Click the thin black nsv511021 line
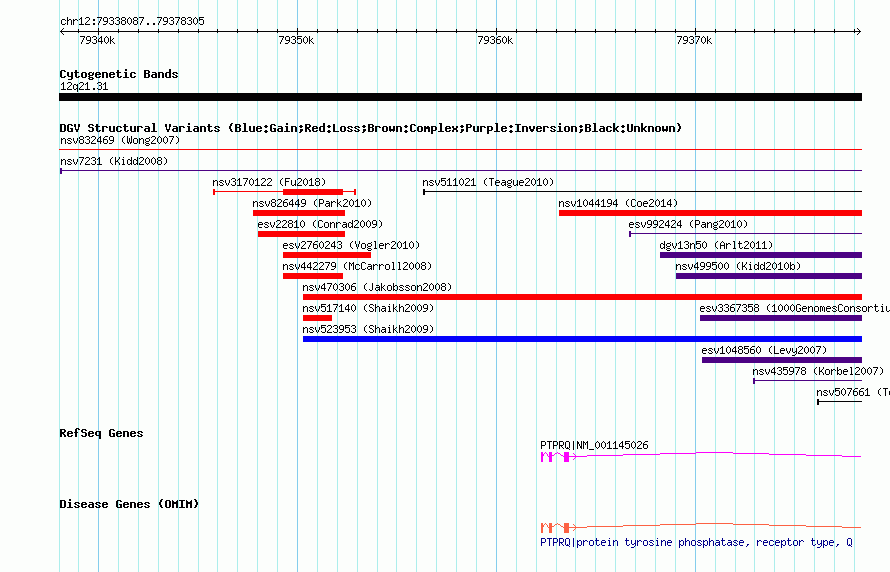The height and width of the screenshot is (572, 890). tap(643, 192)
